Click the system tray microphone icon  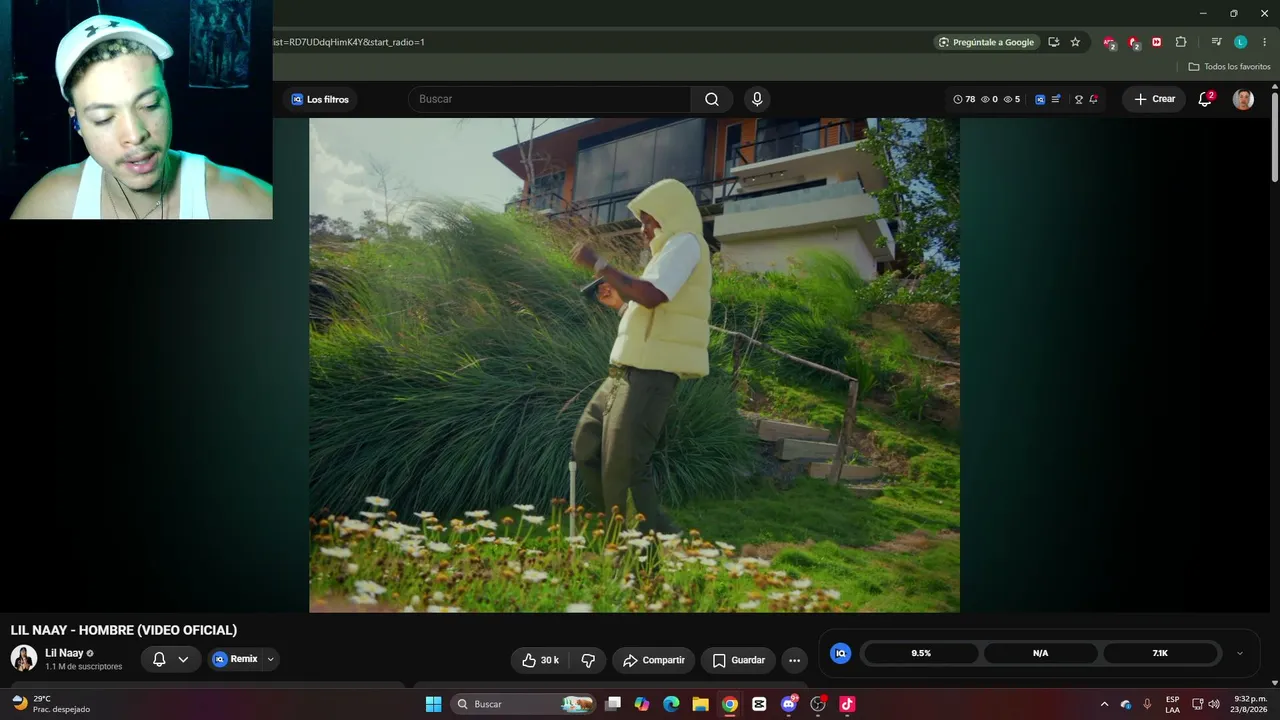pyautogui.click(x=1147, y=704)
